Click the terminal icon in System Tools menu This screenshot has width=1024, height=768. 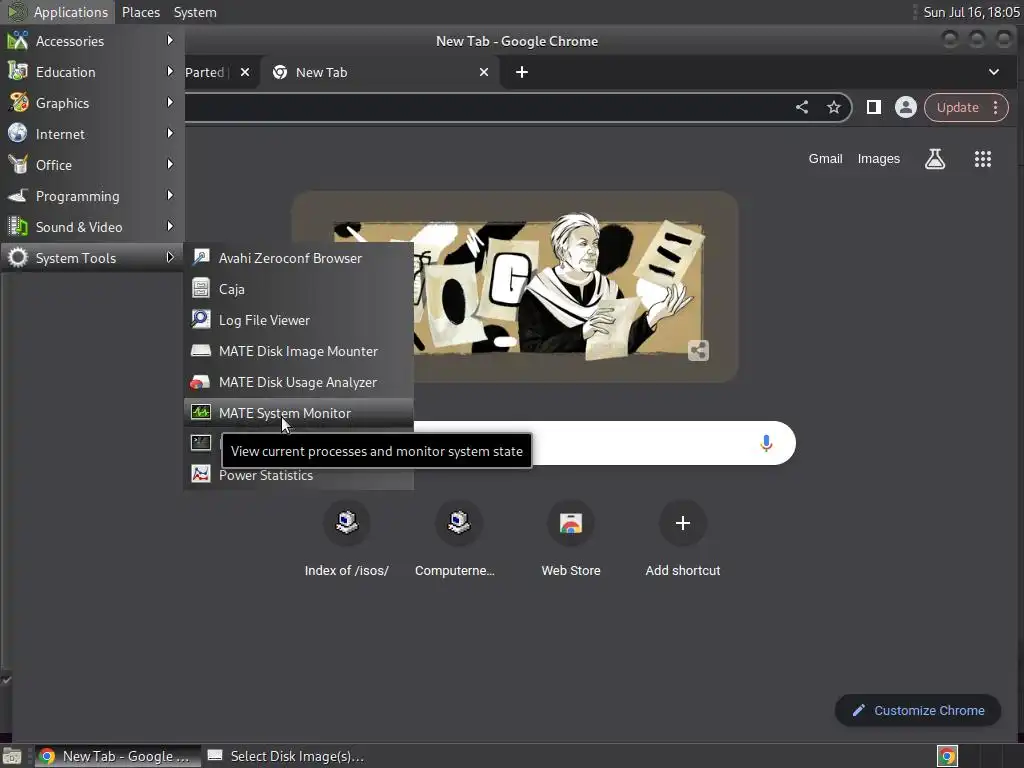coord(200,443)
